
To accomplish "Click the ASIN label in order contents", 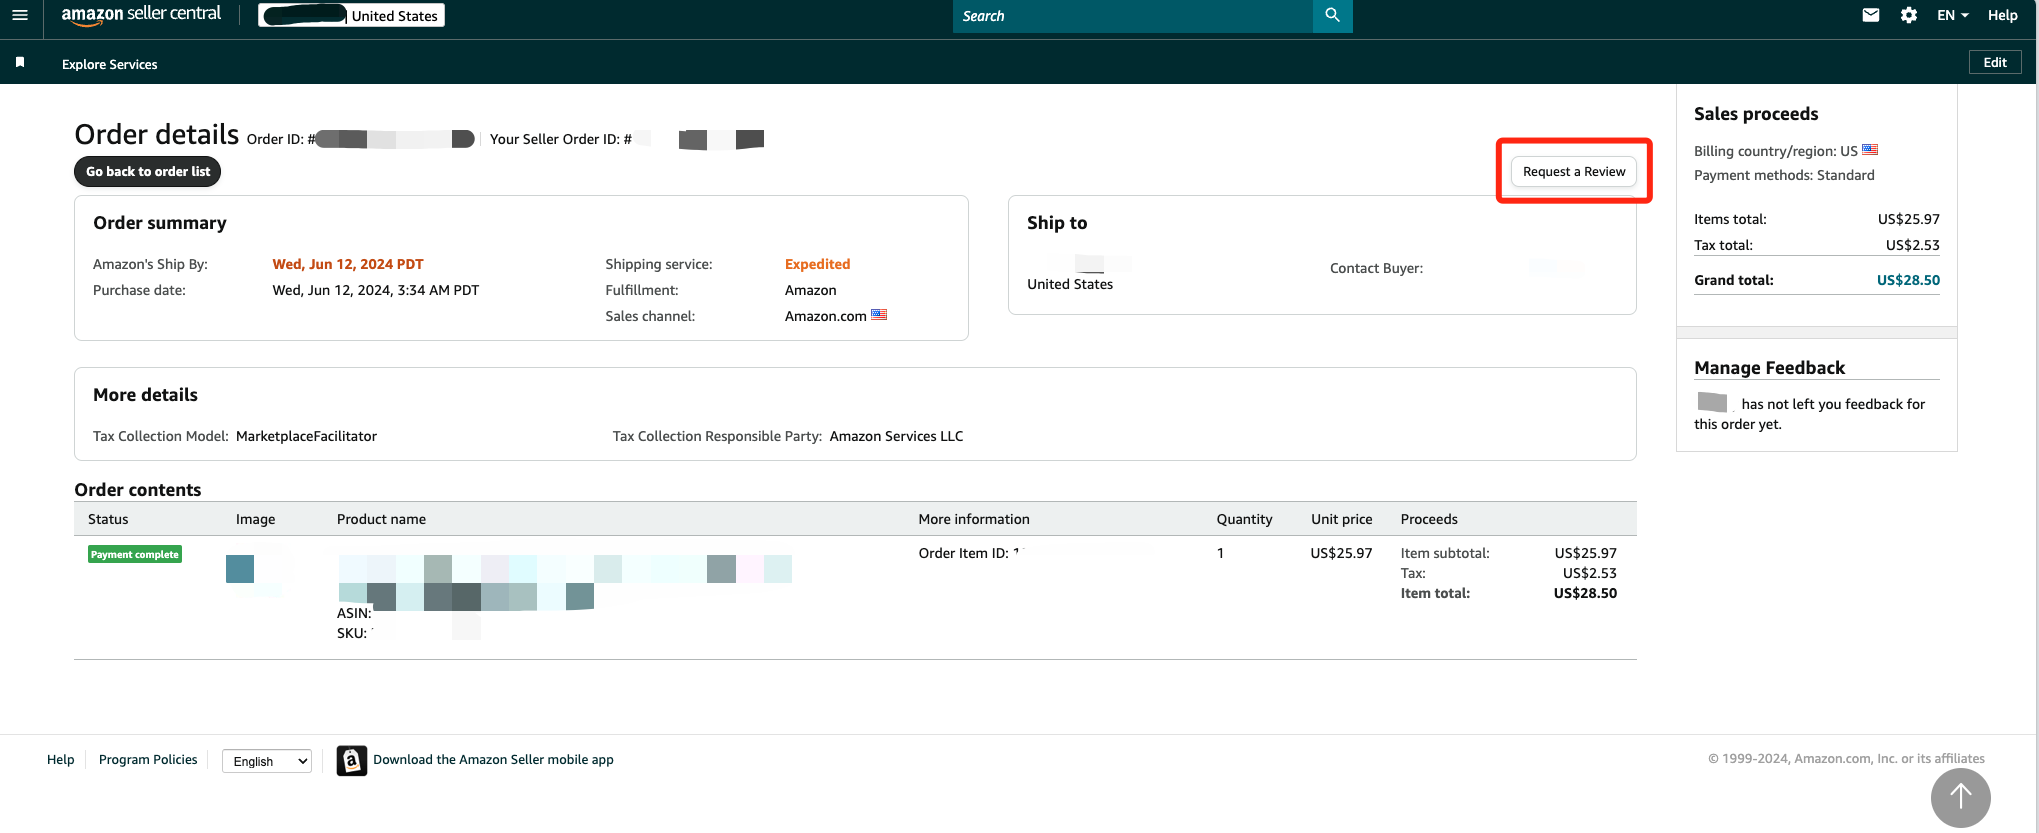I will click(354, 613).
